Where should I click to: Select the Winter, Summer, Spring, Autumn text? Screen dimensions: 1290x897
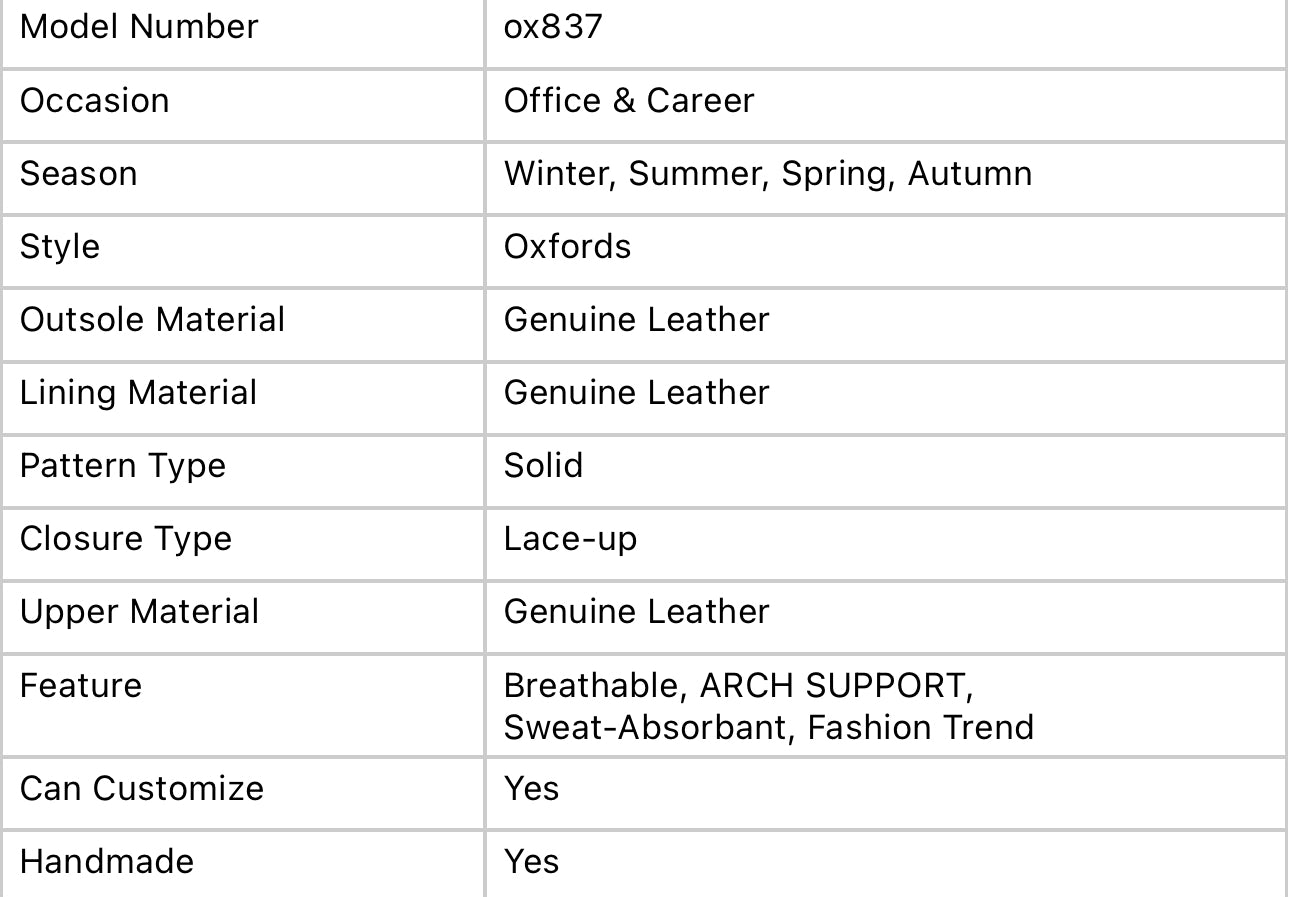point(767,174)
